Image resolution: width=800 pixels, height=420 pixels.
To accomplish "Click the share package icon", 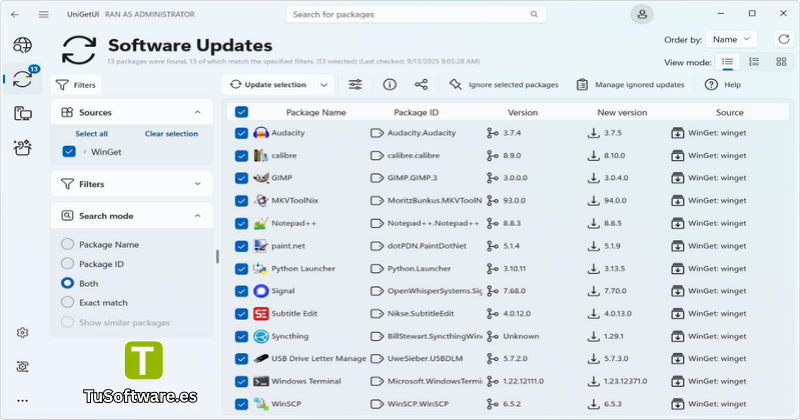I will (421, 85).
